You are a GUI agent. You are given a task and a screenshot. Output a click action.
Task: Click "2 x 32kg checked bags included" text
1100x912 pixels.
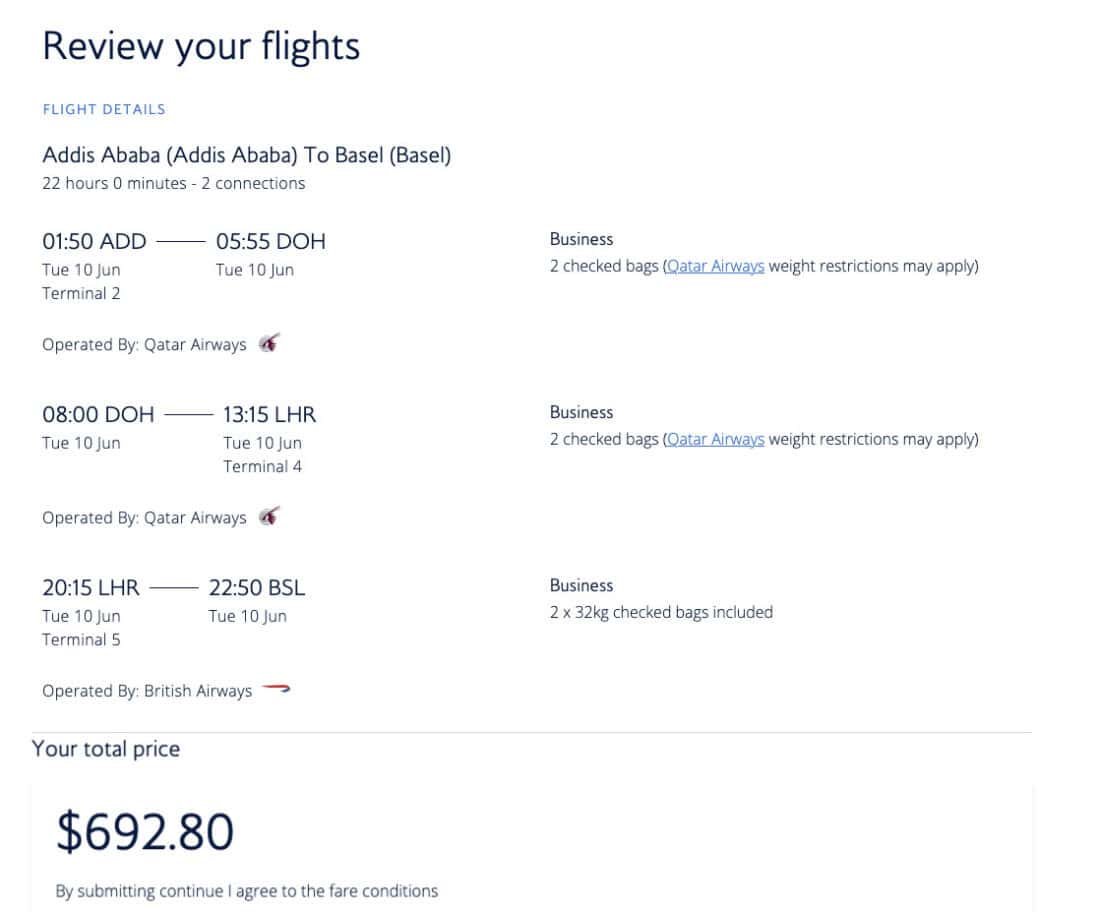point(661,612)
